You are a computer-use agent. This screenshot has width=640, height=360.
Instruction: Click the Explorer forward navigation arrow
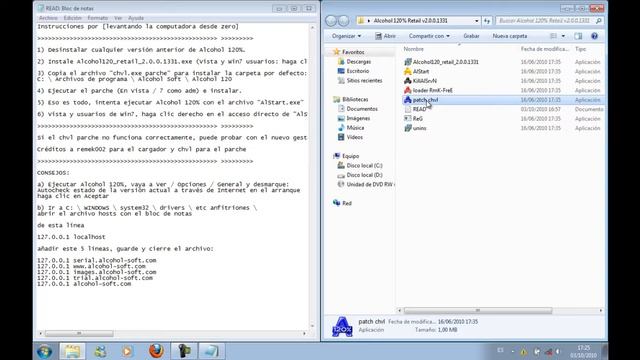344,20
